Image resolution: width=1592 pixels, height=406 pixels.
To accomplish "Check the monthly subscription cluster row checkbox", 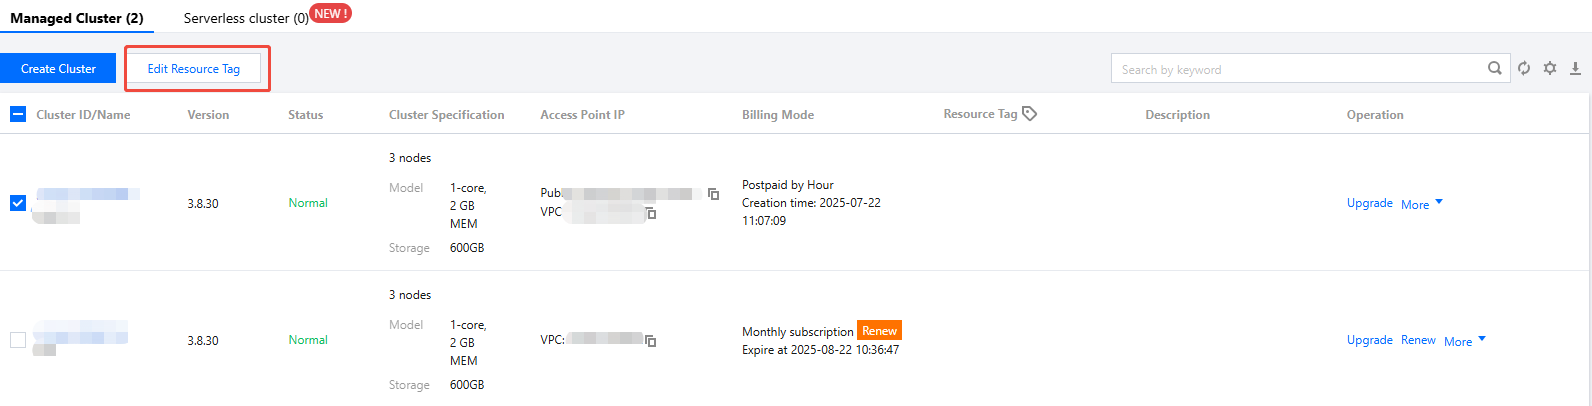I will point(18,340).
